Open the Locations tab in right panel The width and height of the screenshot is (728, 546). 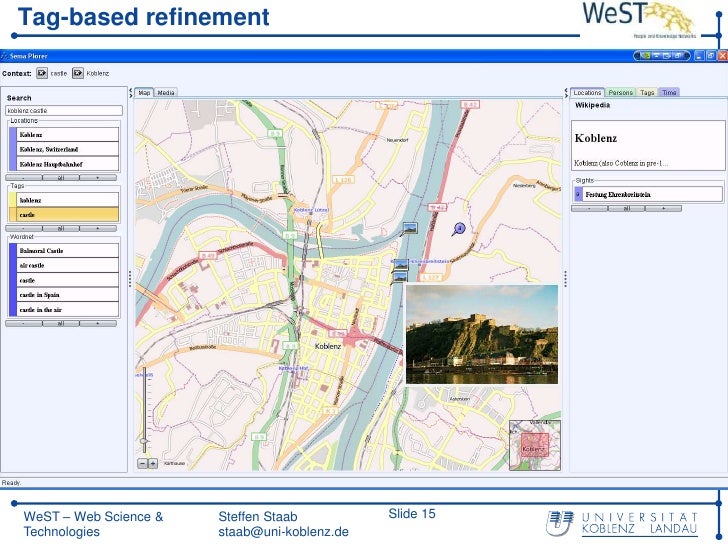click(x=587, y=92)
